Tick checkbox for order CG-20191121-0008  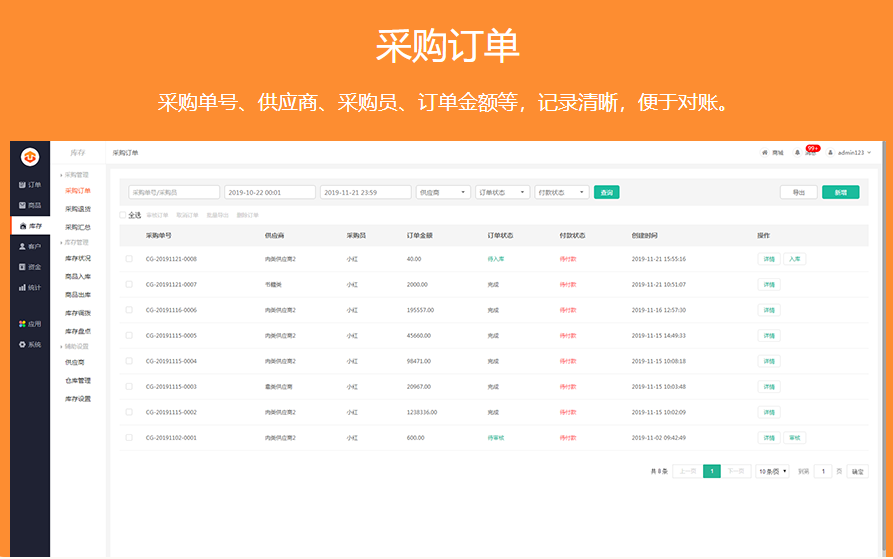129,259
